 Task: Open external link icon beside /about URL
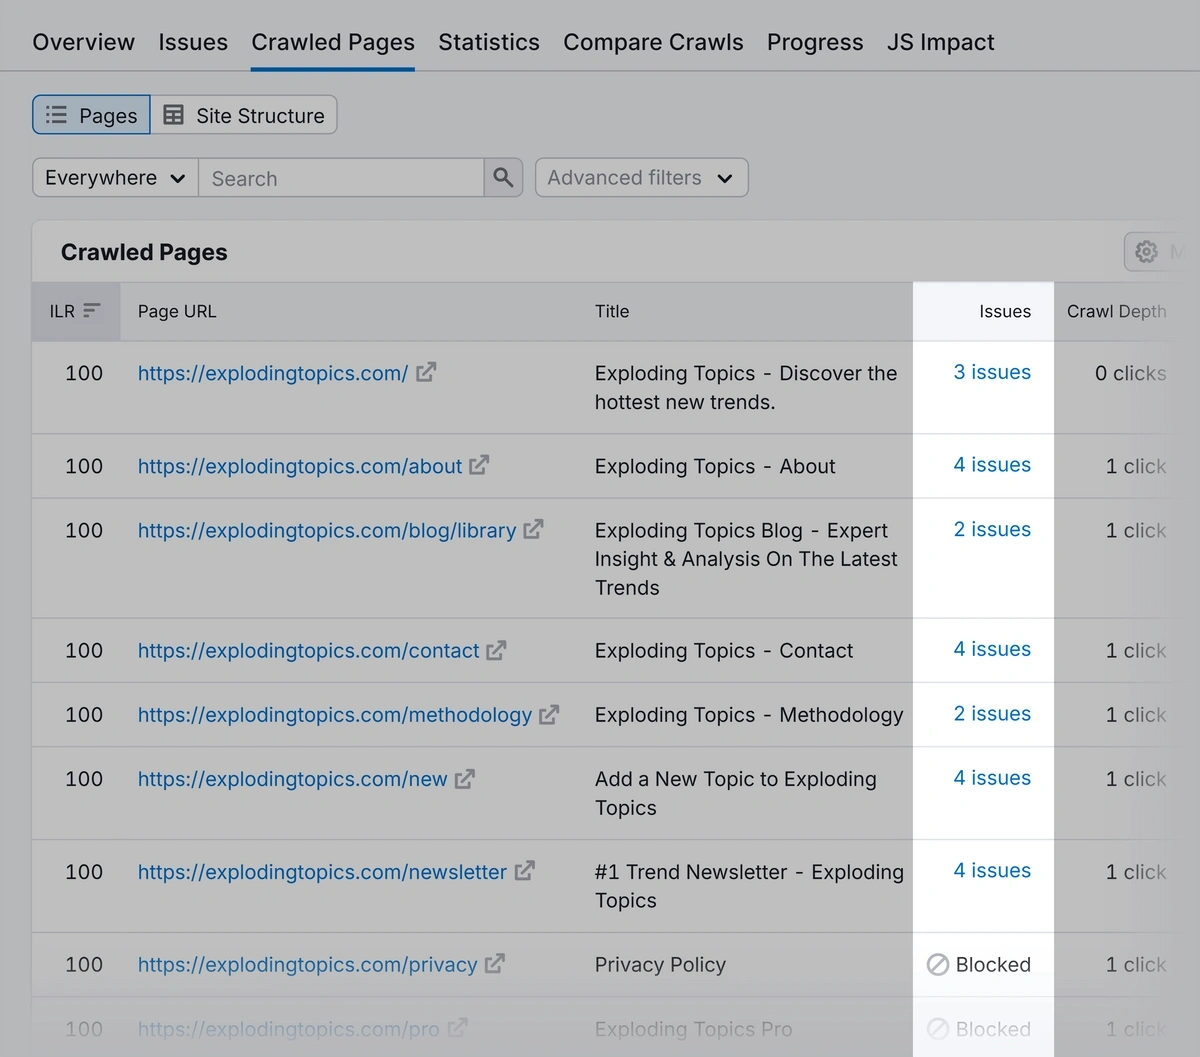[479, 465]
